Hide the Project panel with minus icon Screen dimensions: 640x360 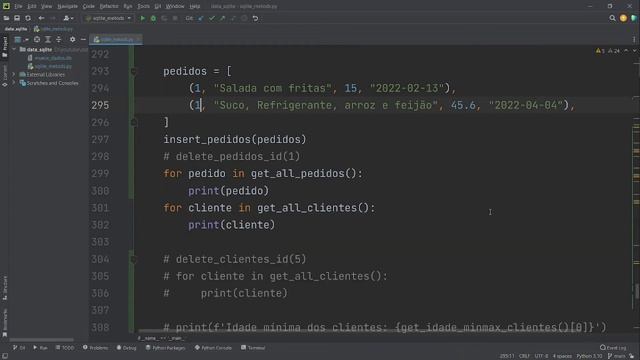[83, 40]
